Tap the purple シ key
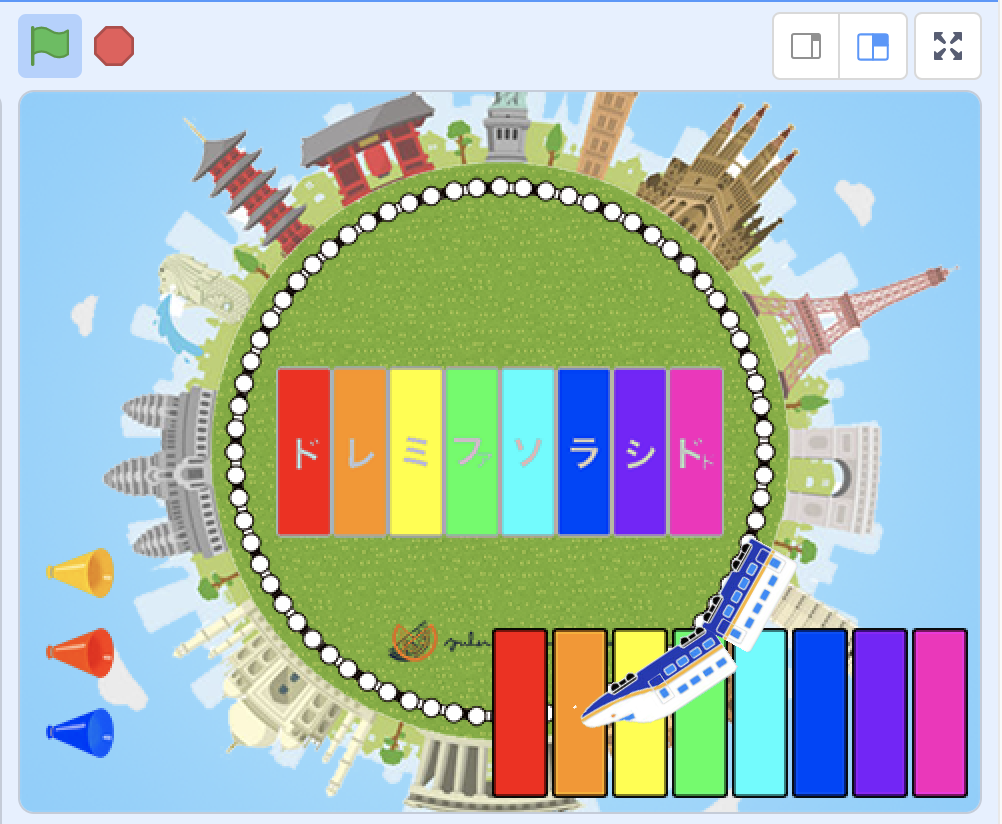The width and height of the screenshot is (1002, 824). click(640, 451)
